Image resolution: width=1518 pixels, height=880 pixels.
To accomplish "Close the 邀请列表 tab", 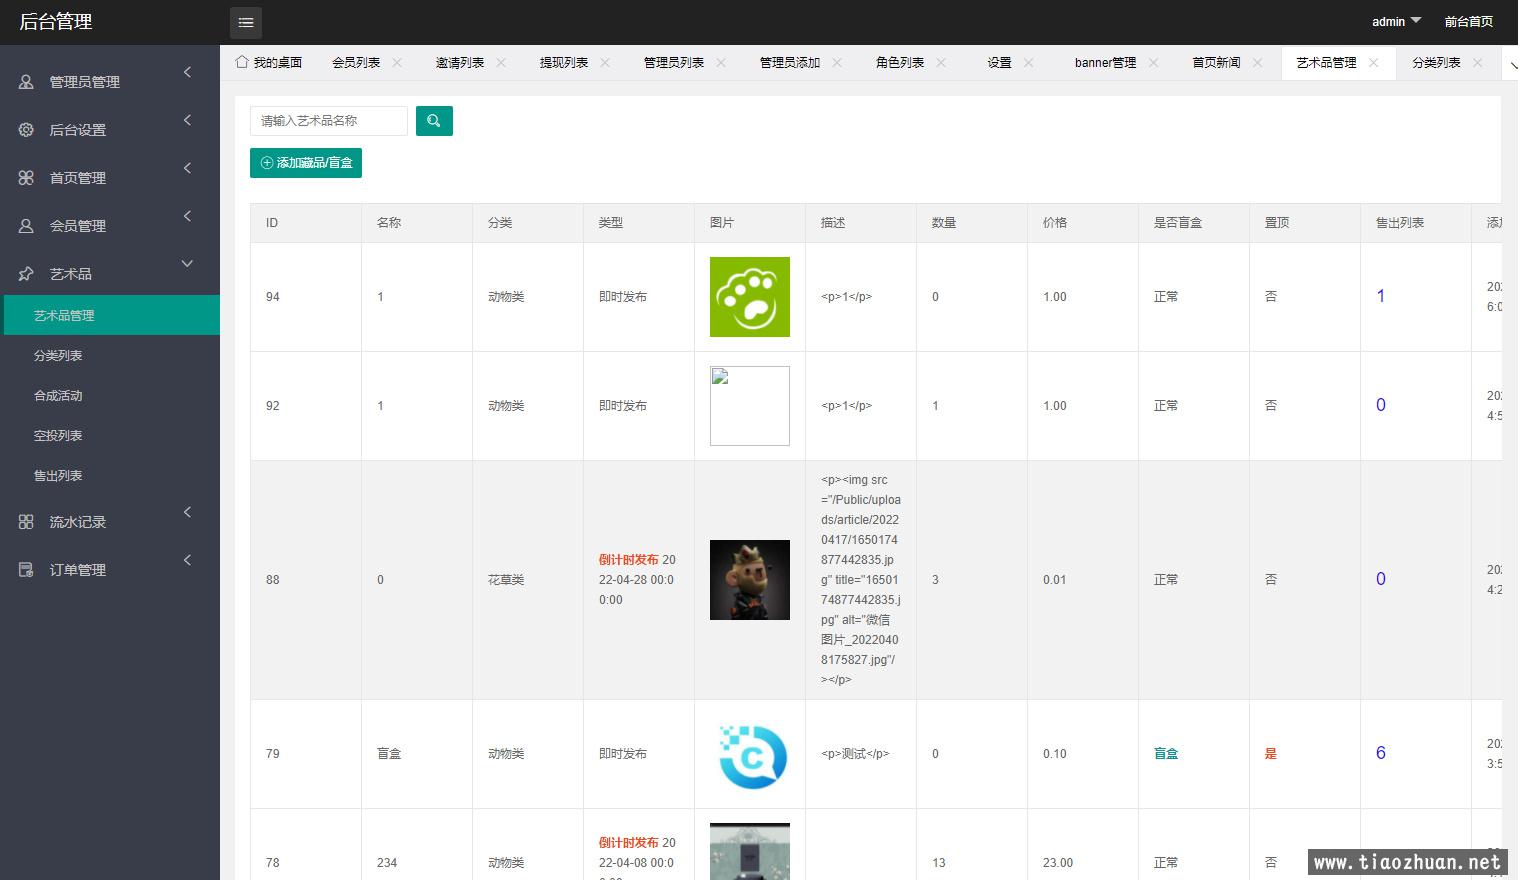I will pyautogui.click(x=501, y=62).
